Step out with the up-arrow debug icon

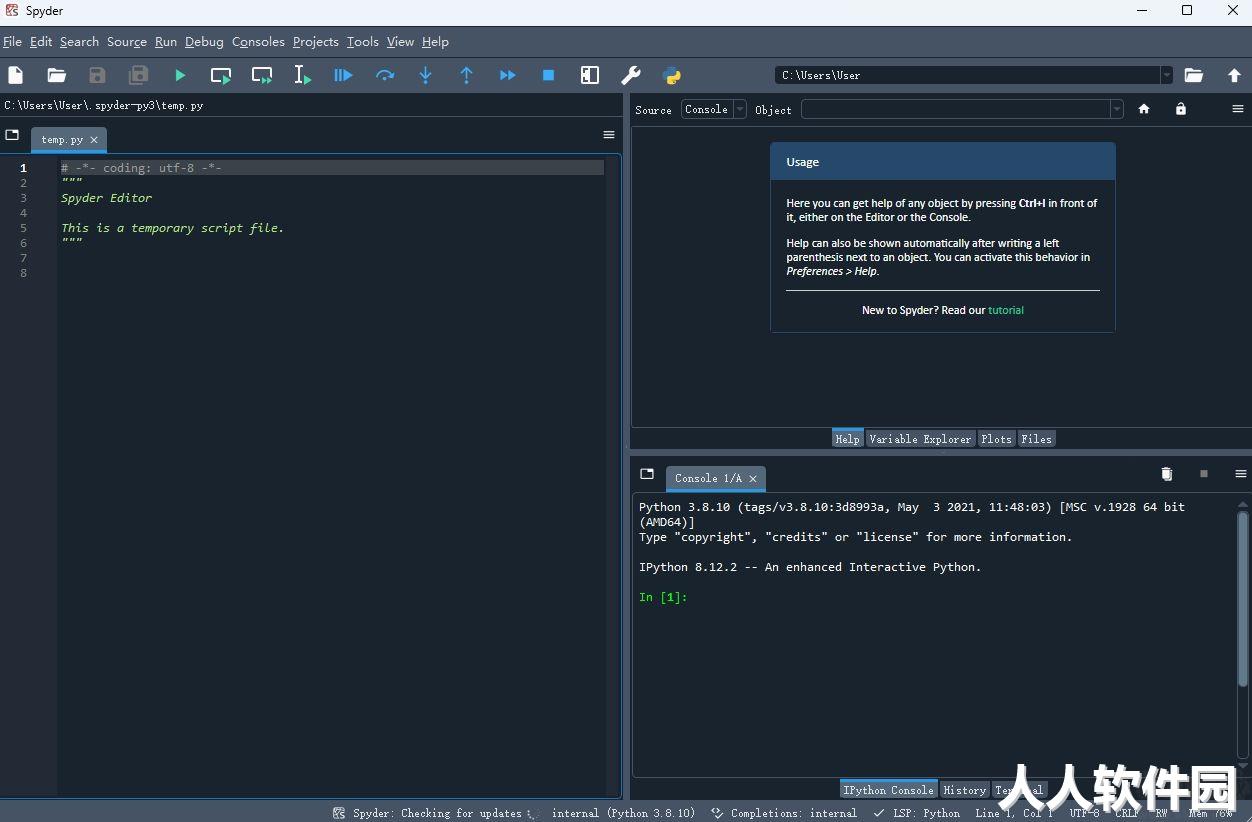coord(466,75)
